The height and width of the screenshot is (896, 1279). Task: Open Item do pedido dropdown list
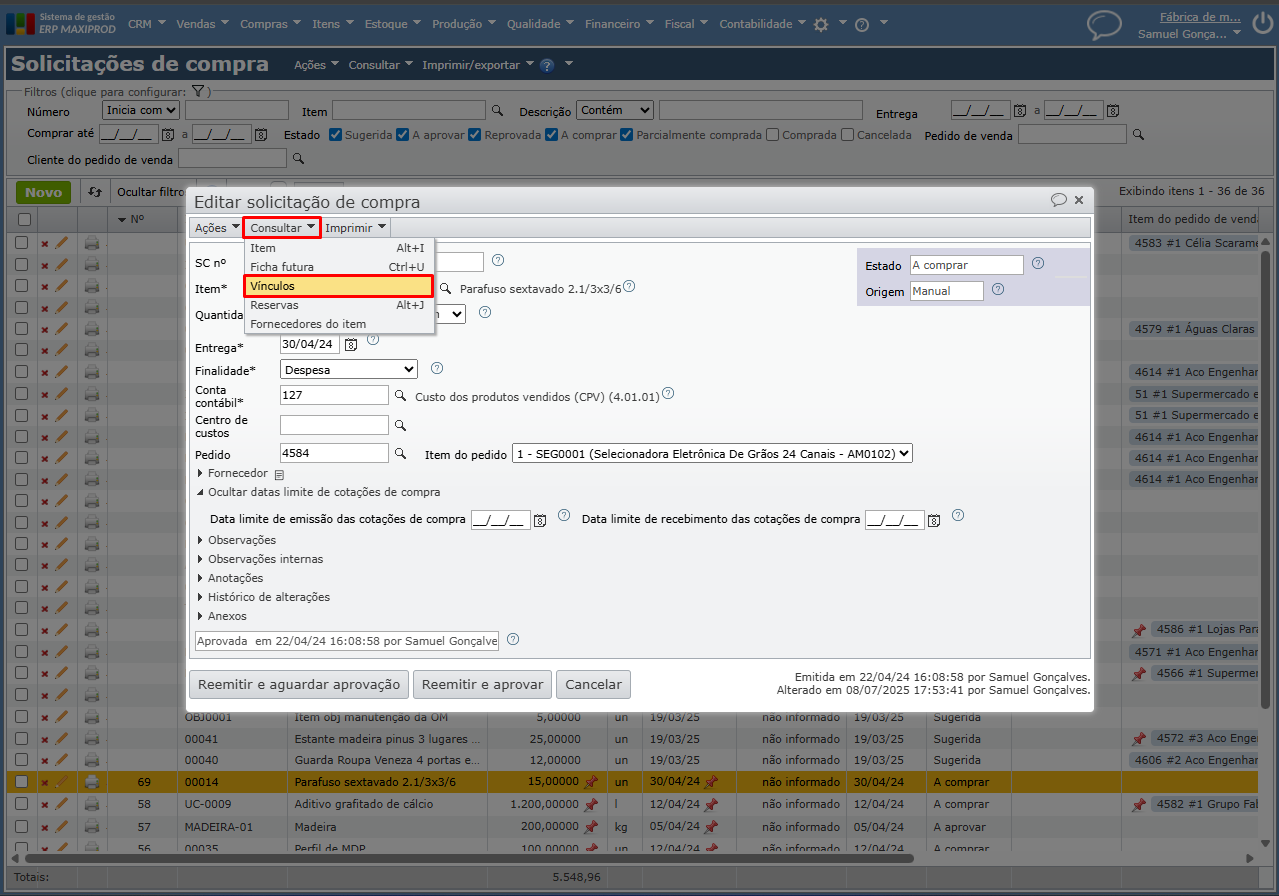click(x=712, y=454)
